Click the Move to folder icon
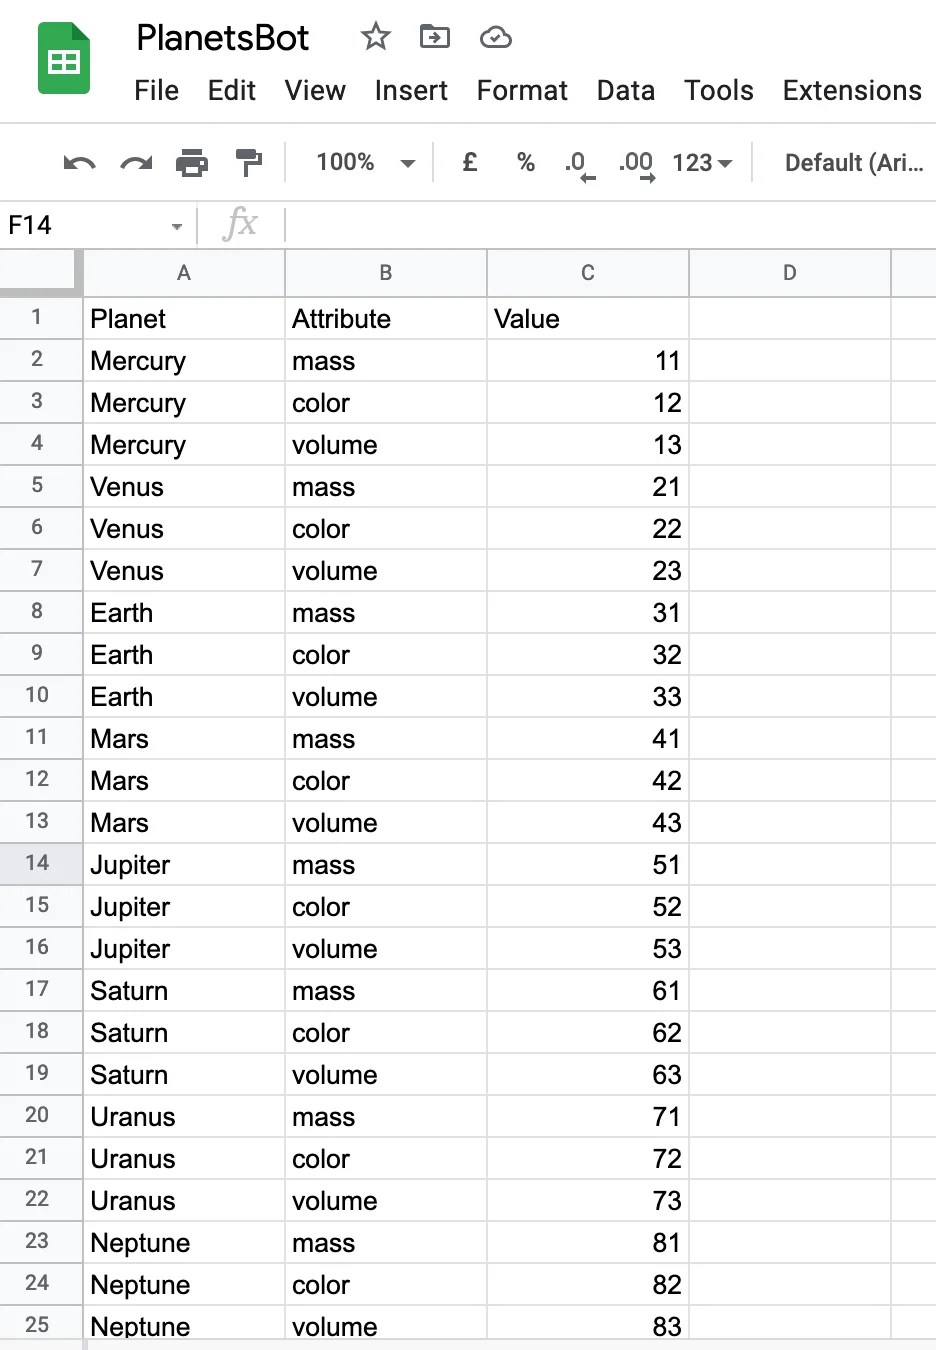This screenshot has width=936, height=1350. [434, 37]
